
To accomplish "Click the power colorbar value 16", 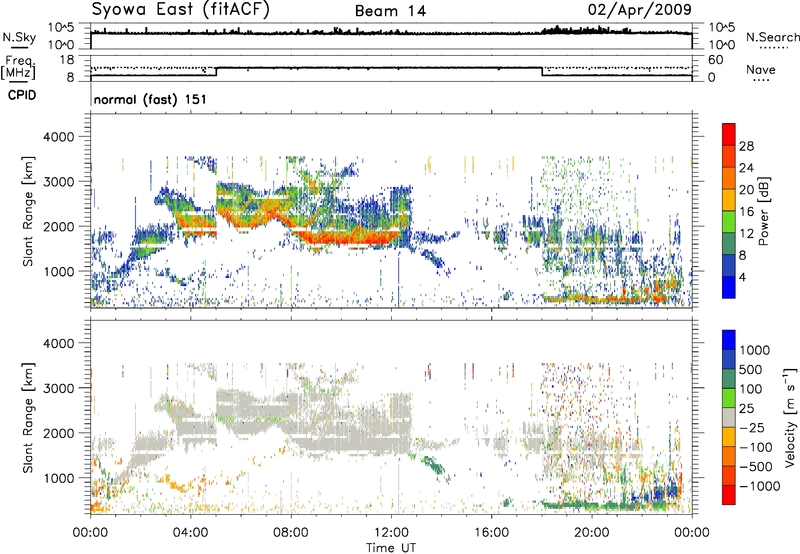I will click(746, 212).
